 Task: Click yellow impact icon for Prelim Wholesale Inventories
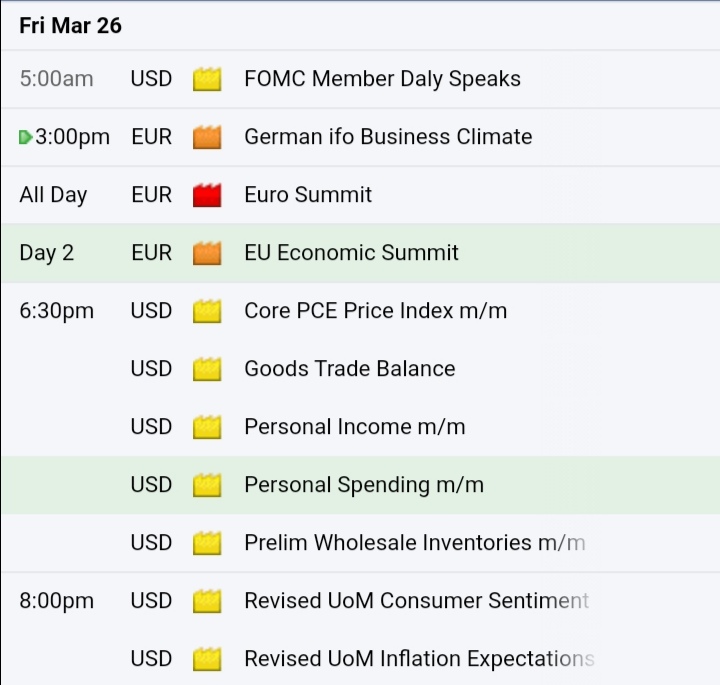tap(207, 543)
